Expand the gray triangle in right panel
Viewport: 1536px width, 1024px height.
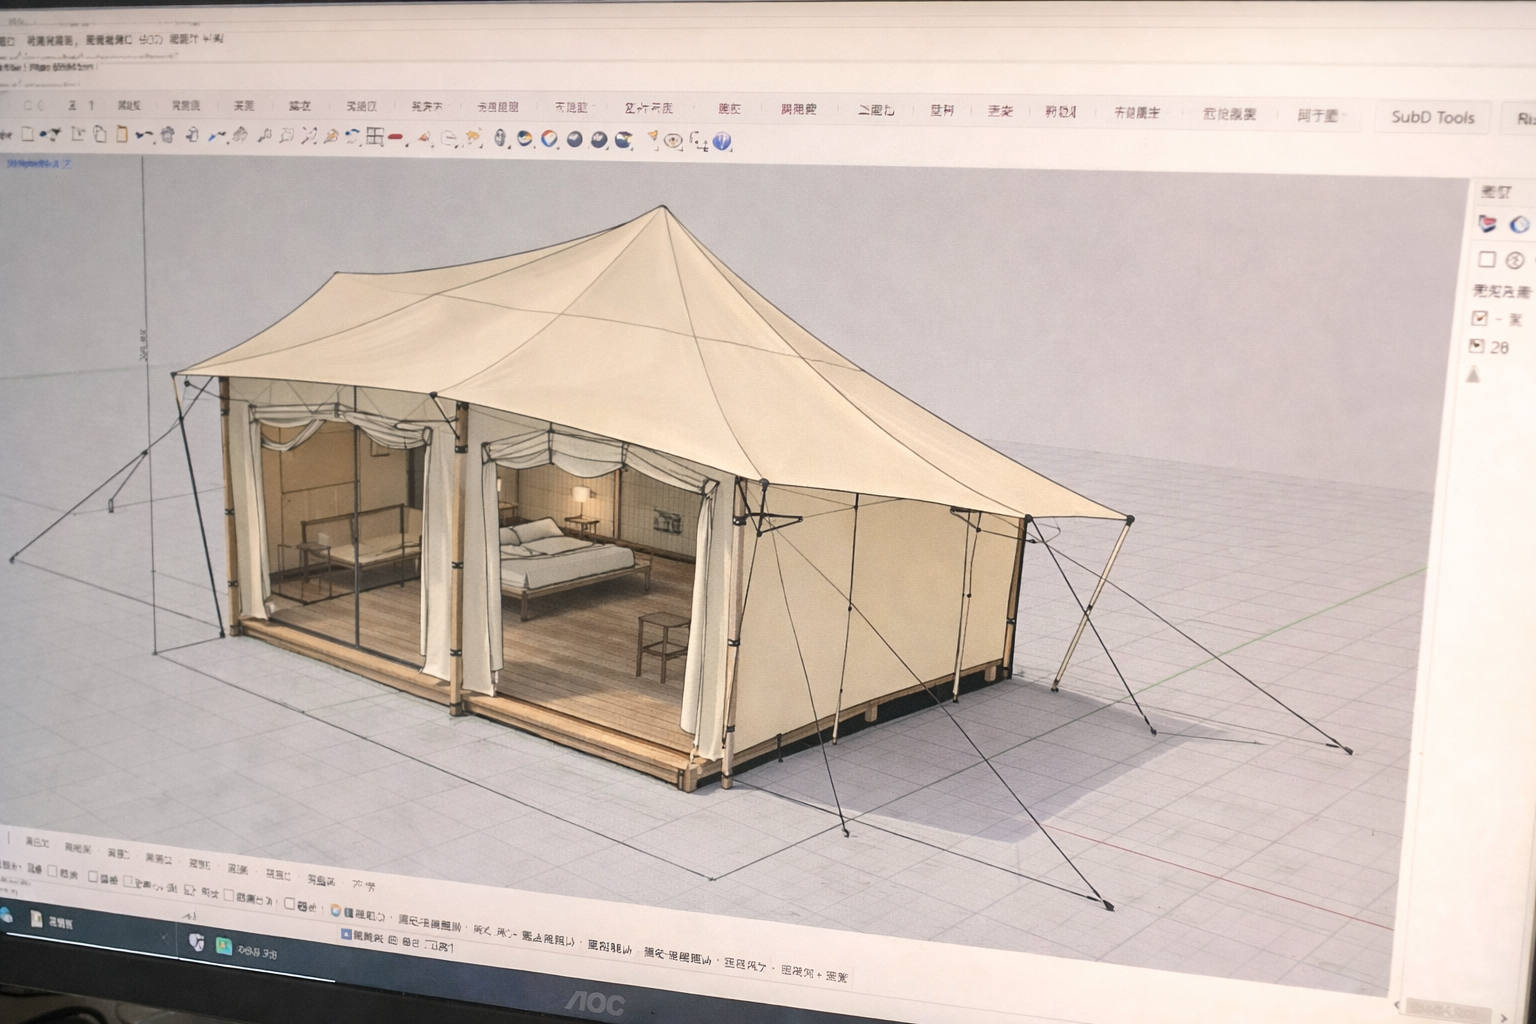click(1473, 375)
